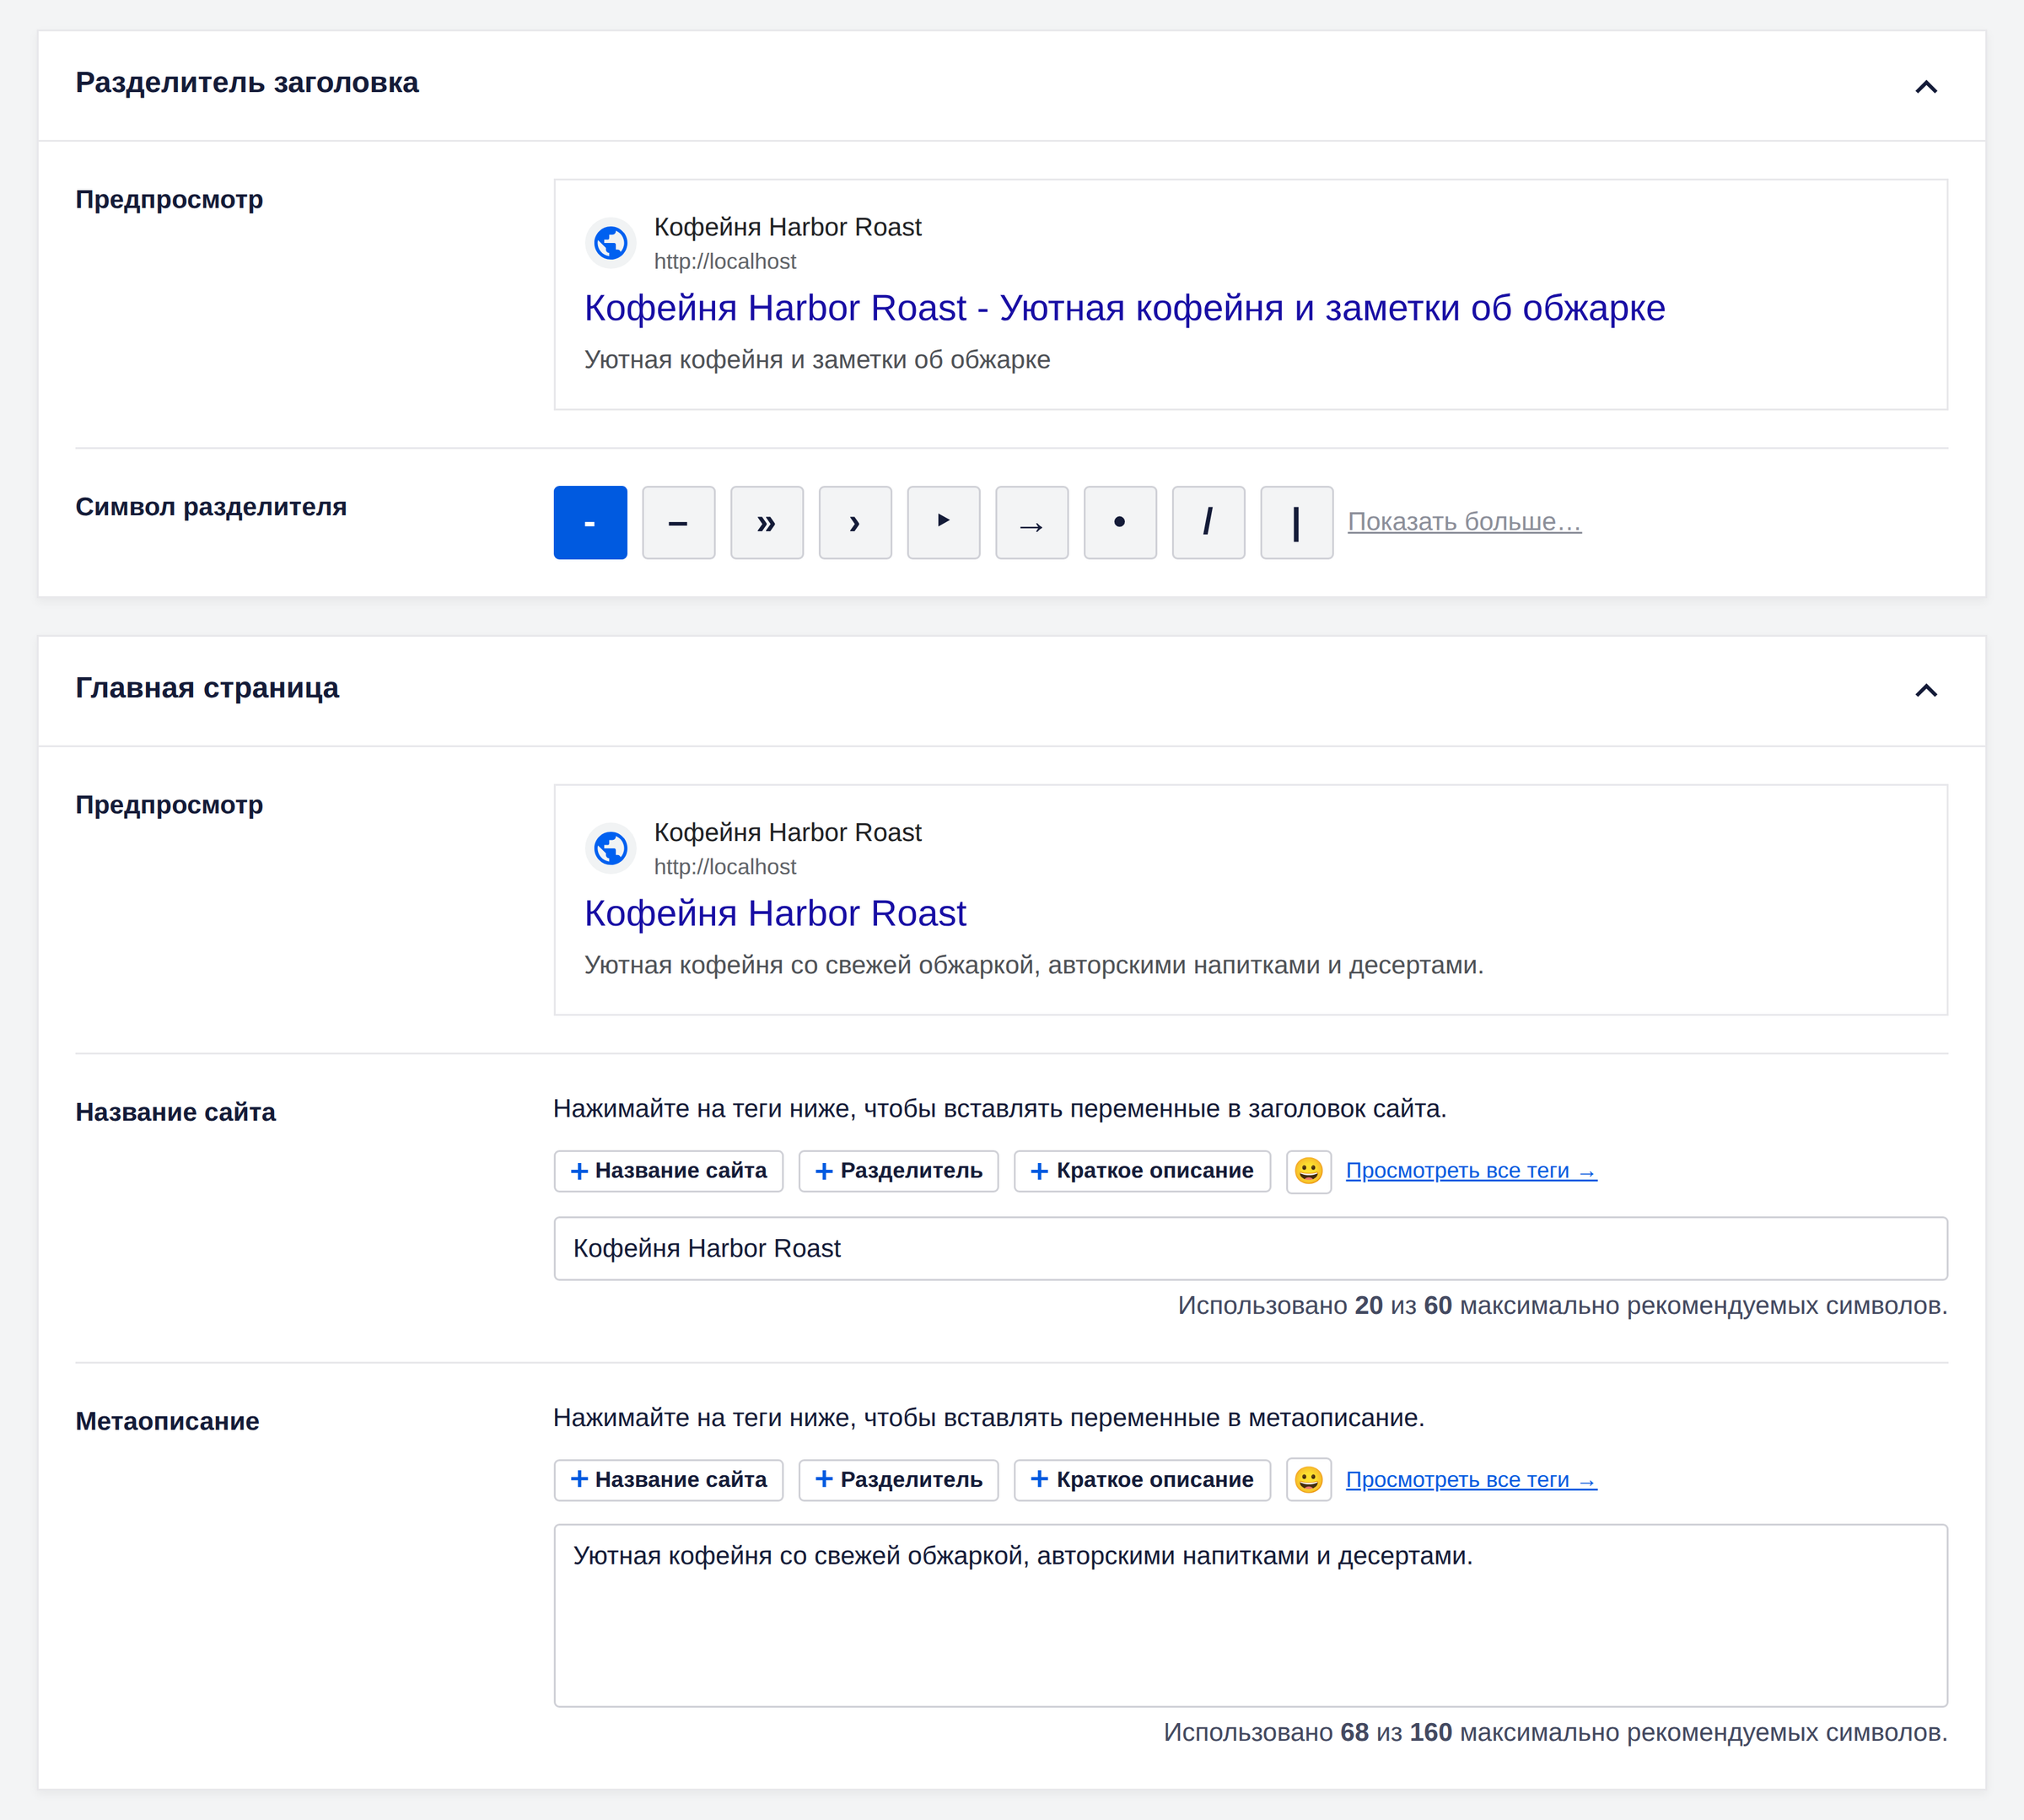Viewport: 2024px width, 1820px height.
Task: Click the 'Метаописание' field label
Action: coord(167,1421)
